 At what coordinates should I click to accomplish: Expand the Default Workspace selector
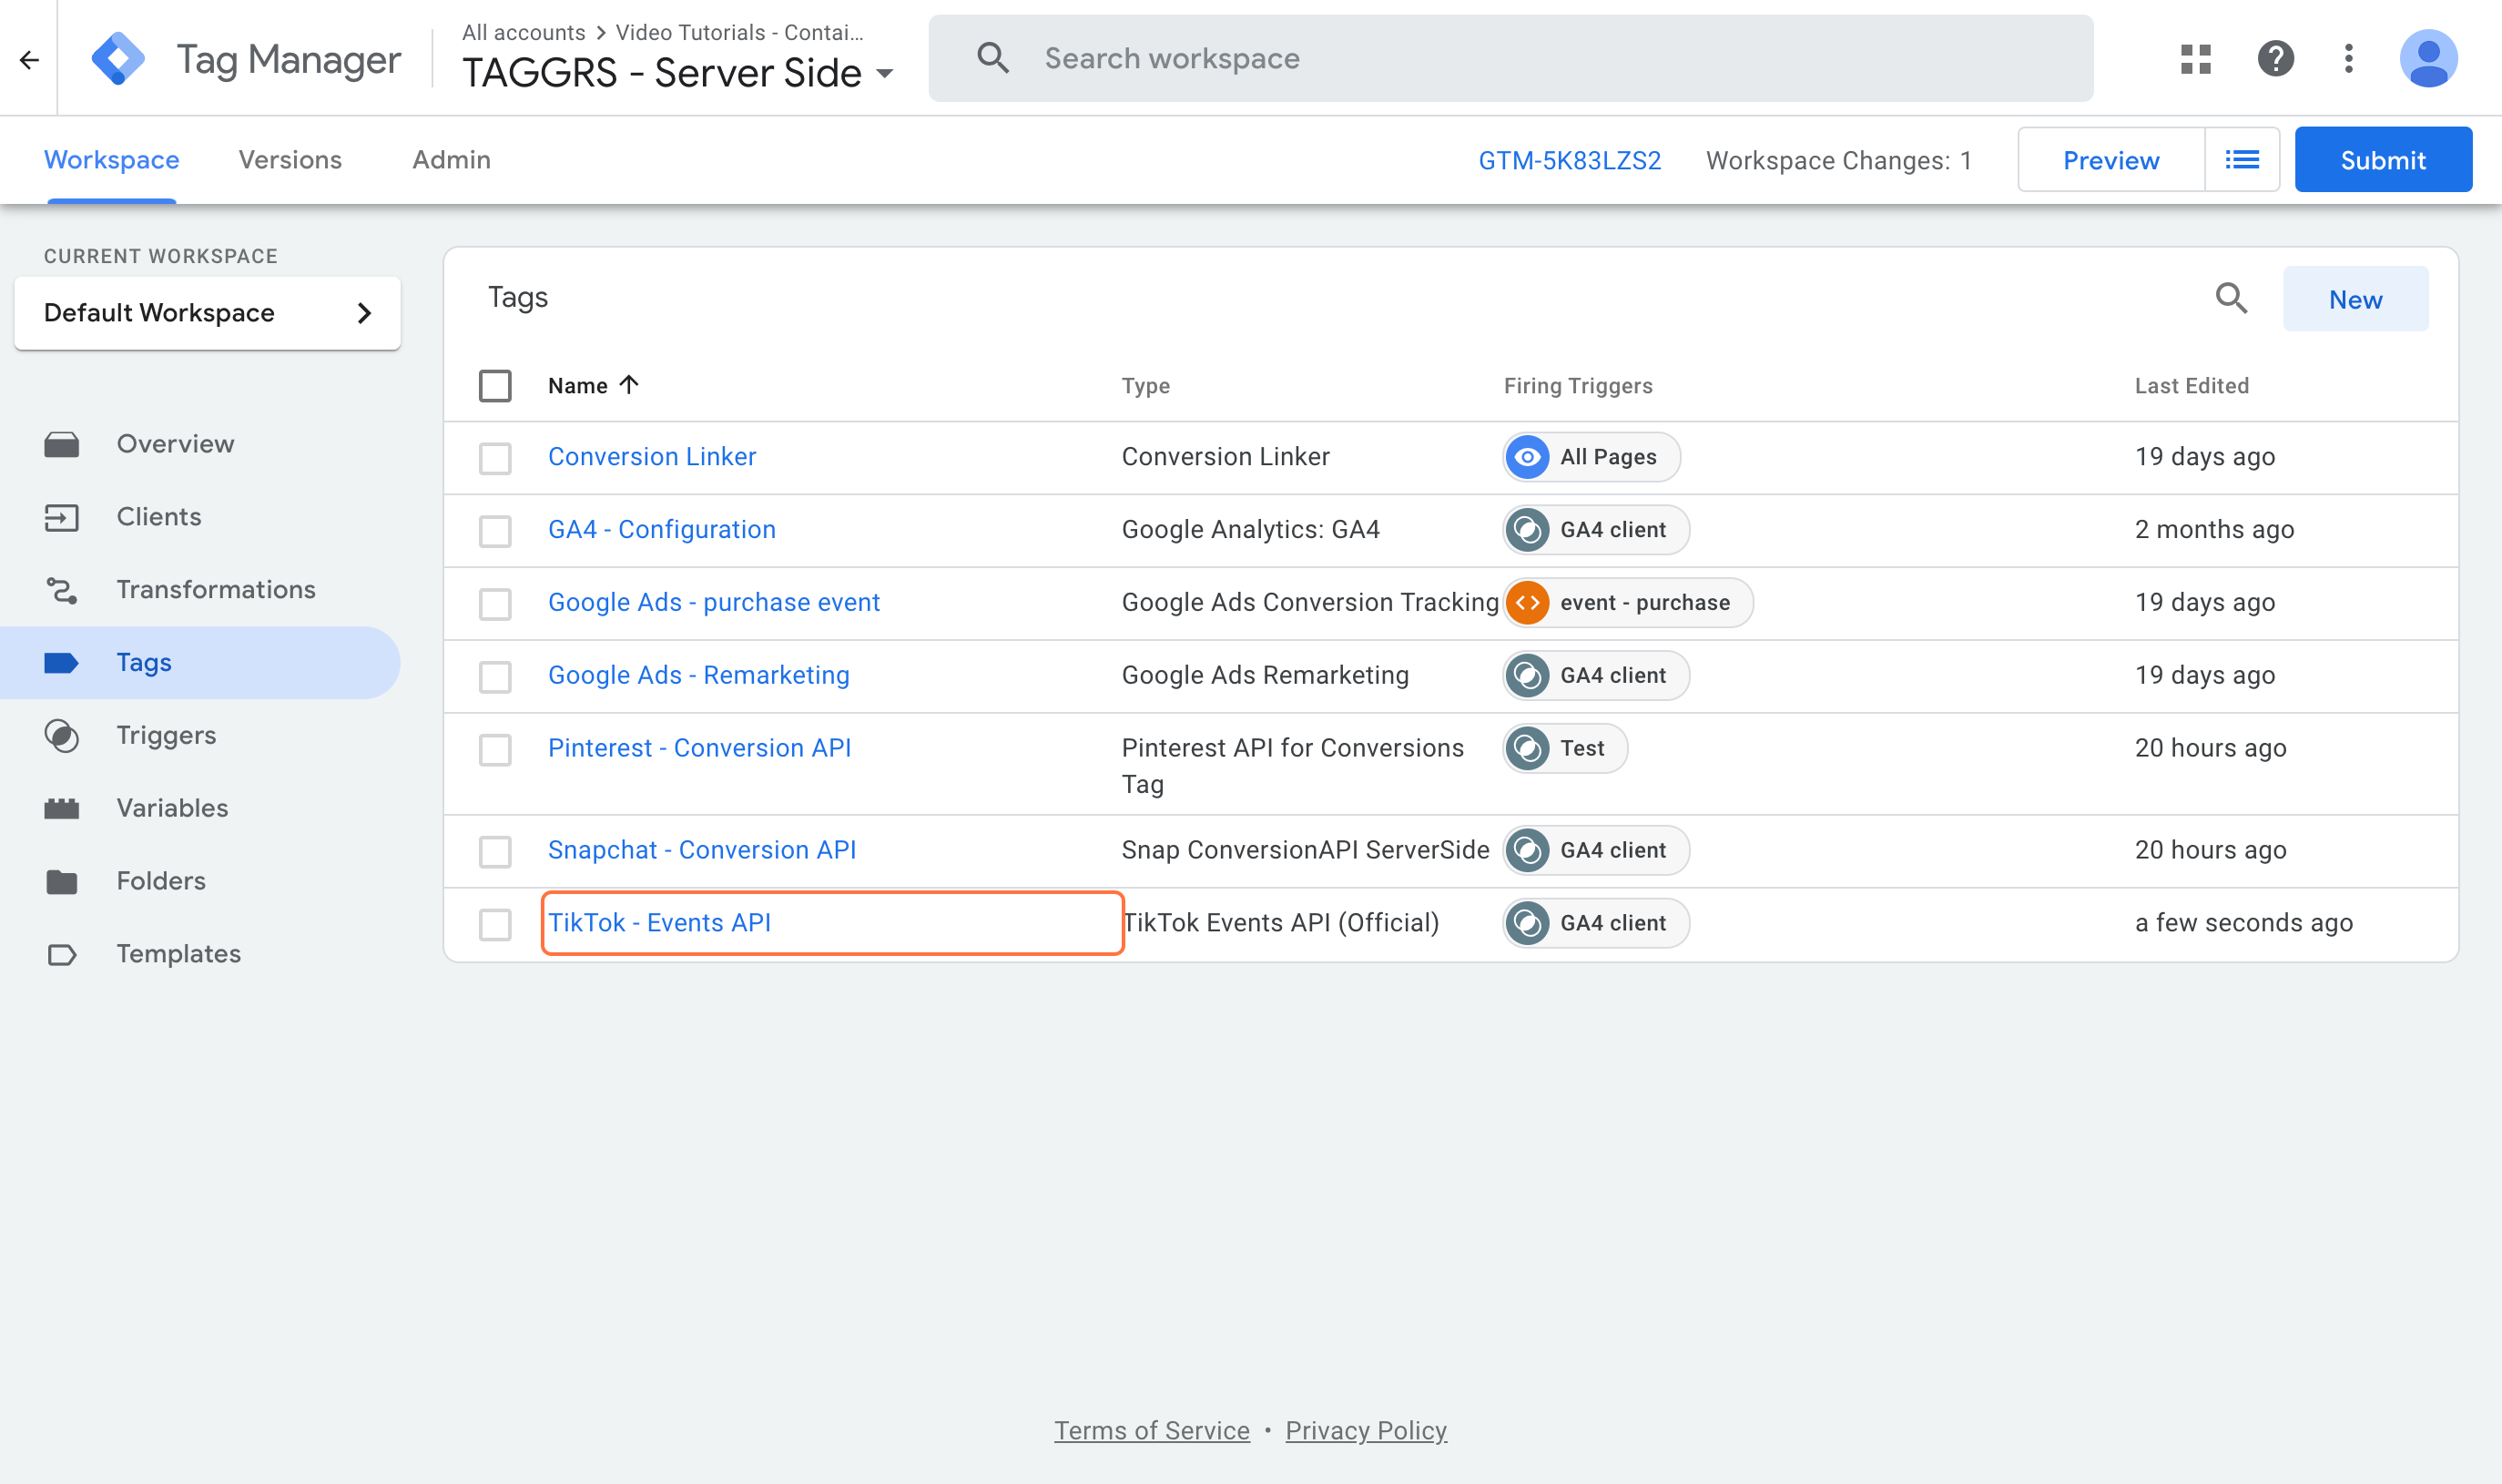[207, 313]
